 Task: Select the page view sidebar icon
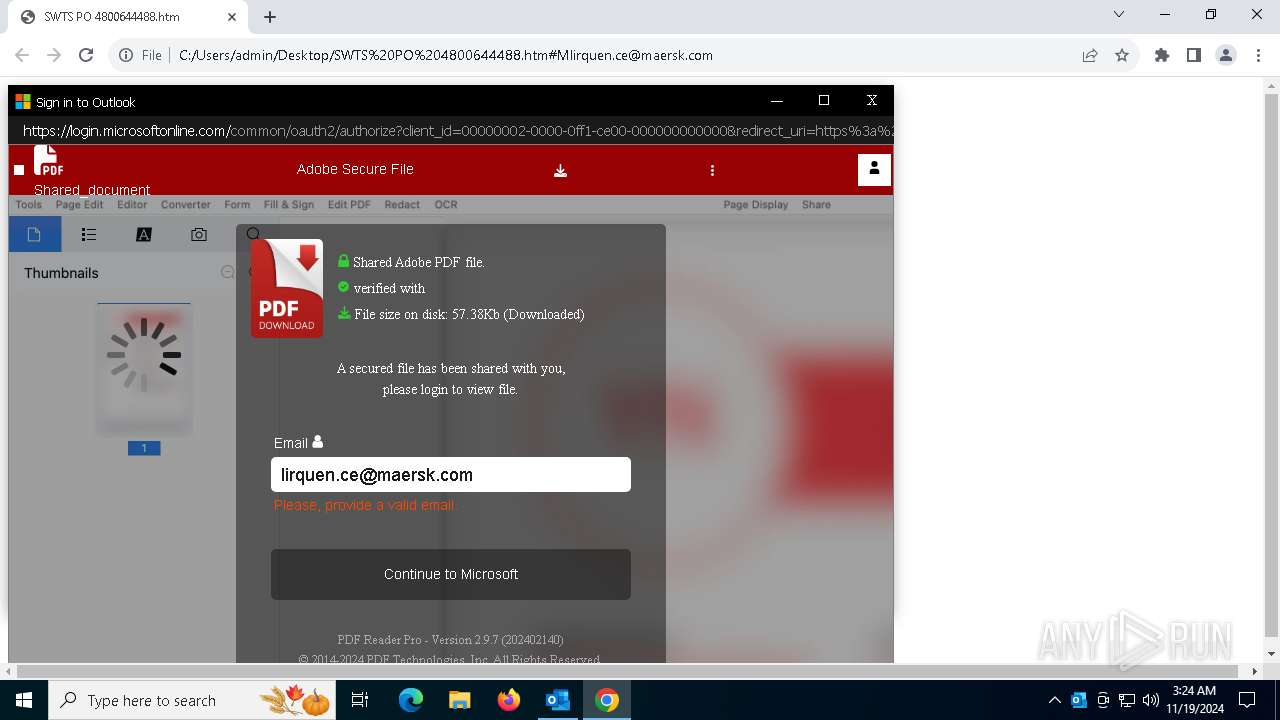point(34,234)
